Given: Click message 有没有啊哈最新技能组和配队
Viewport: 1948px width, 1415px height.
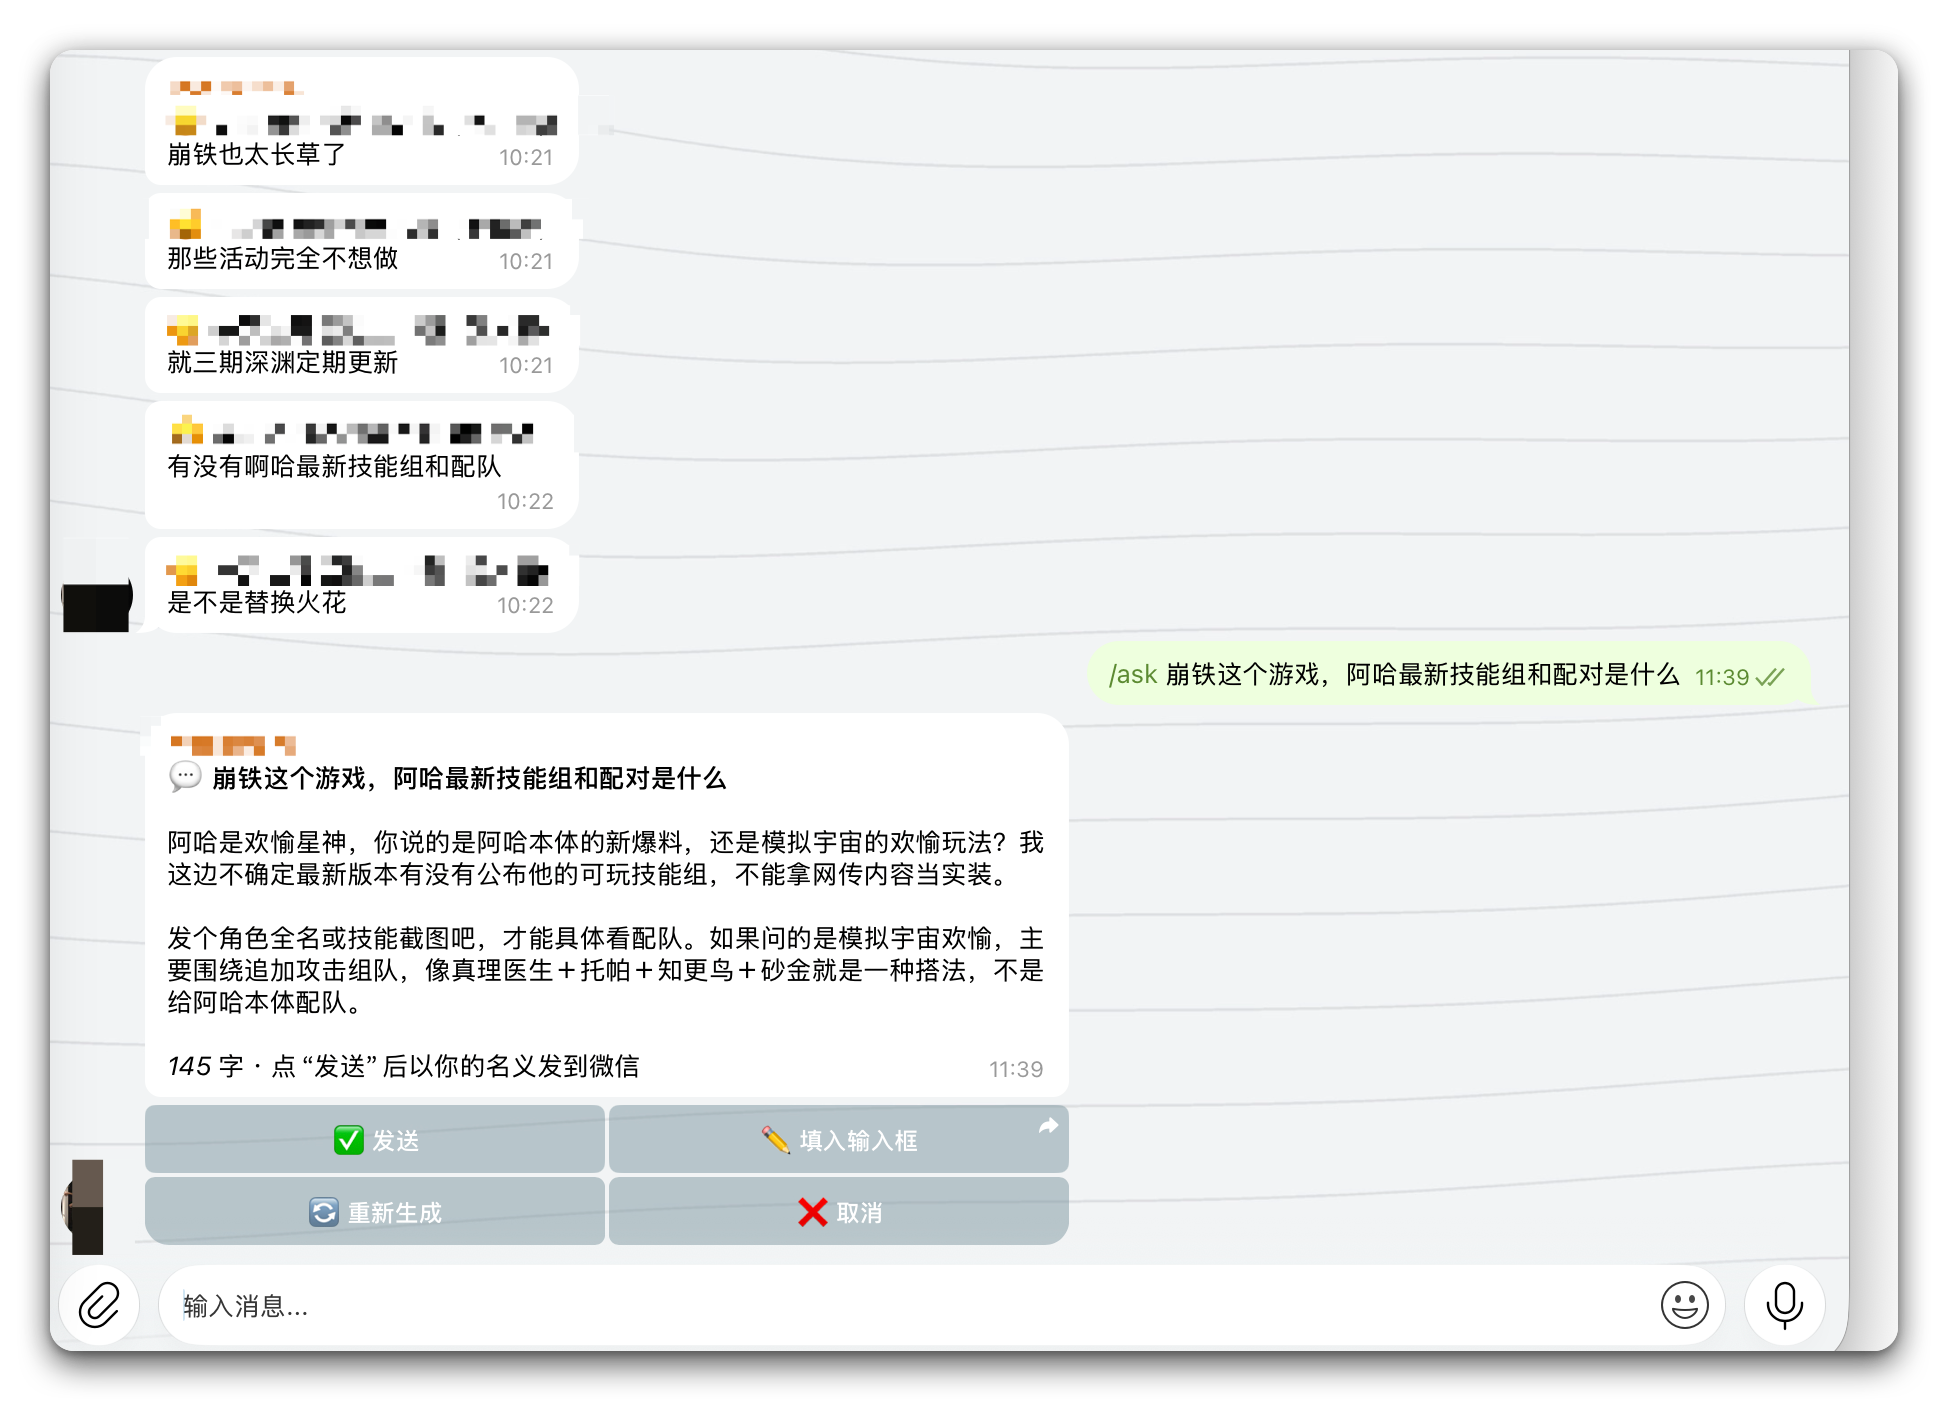Looking at the screenshot, I should (334, 466).
